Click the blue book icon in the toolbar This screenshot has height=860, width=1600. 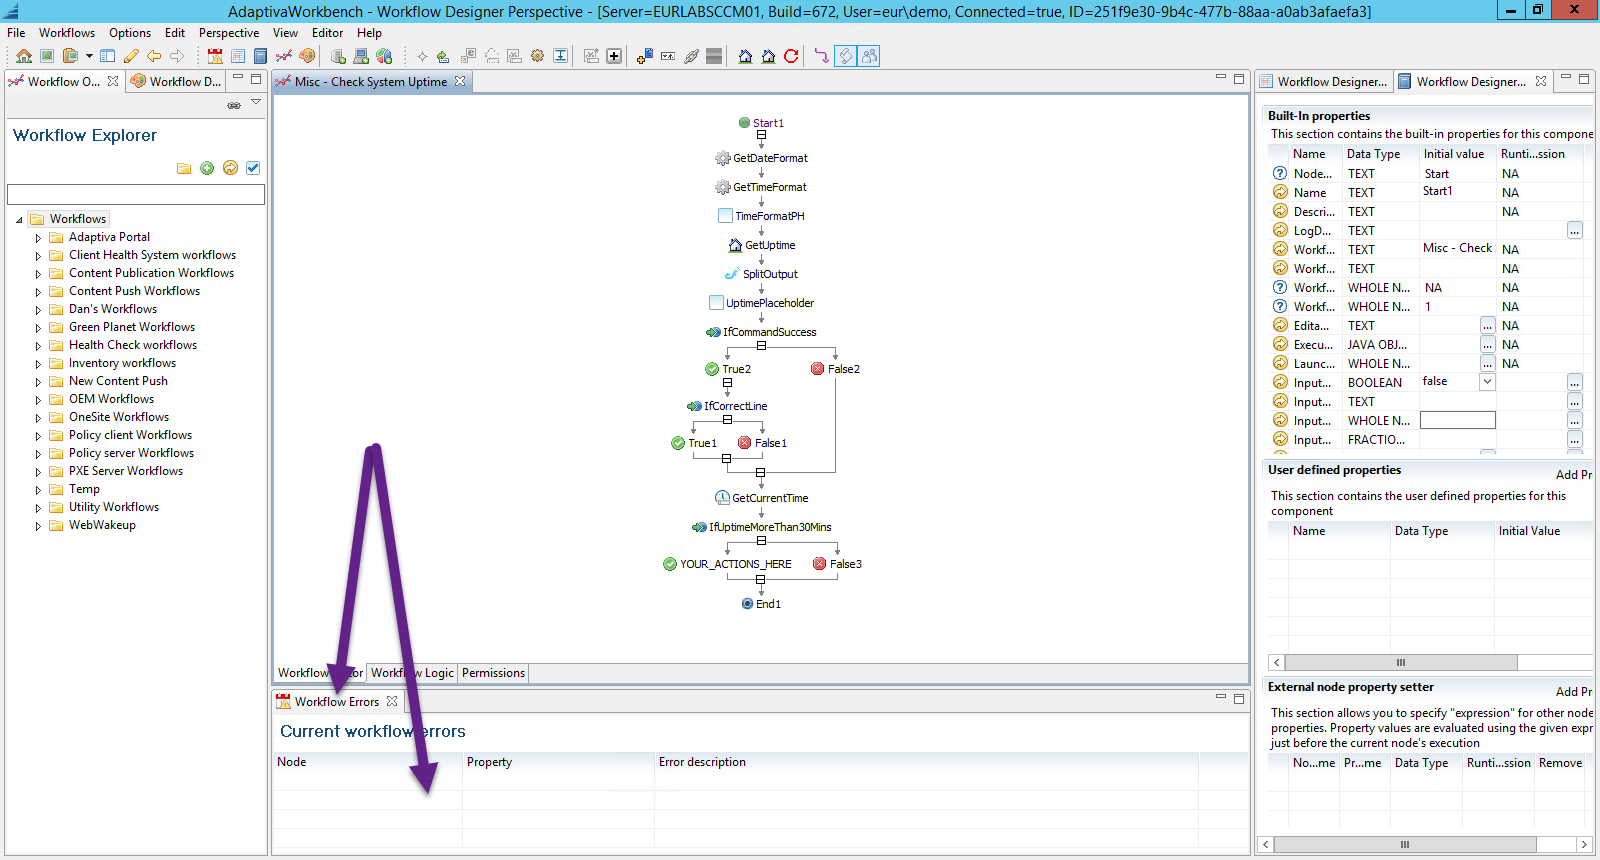(x=260, y=56)
